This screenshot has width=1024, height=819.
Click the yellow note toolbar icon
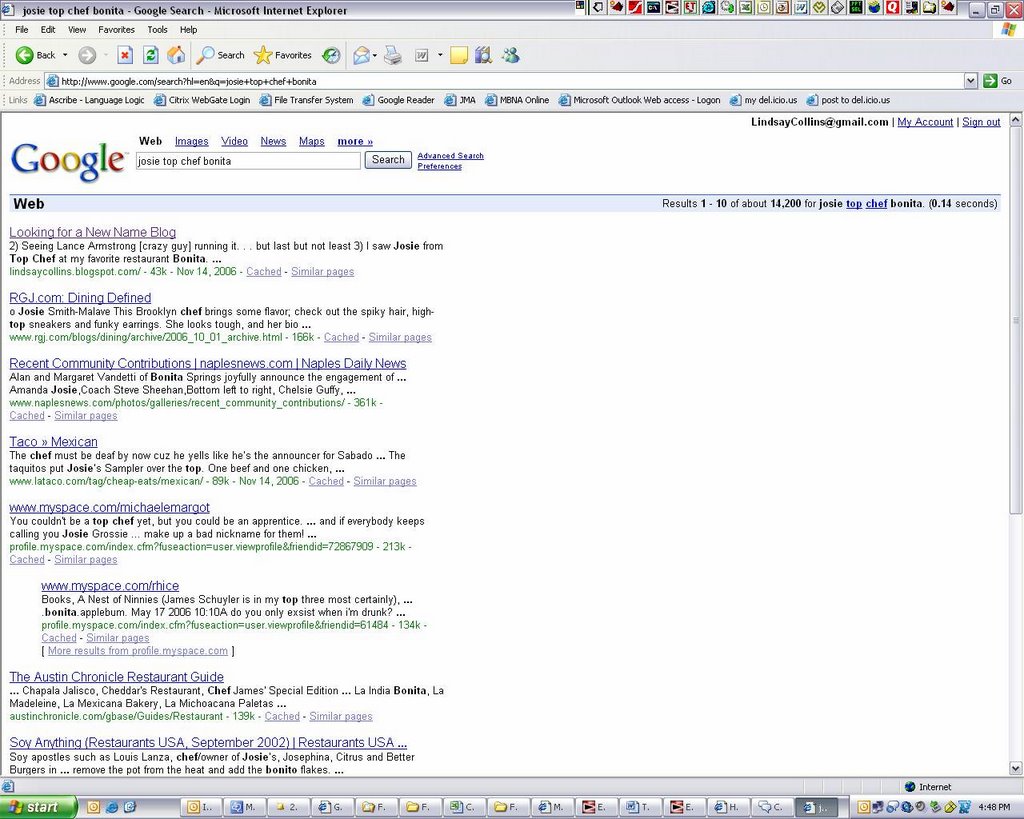pos(459,56)
